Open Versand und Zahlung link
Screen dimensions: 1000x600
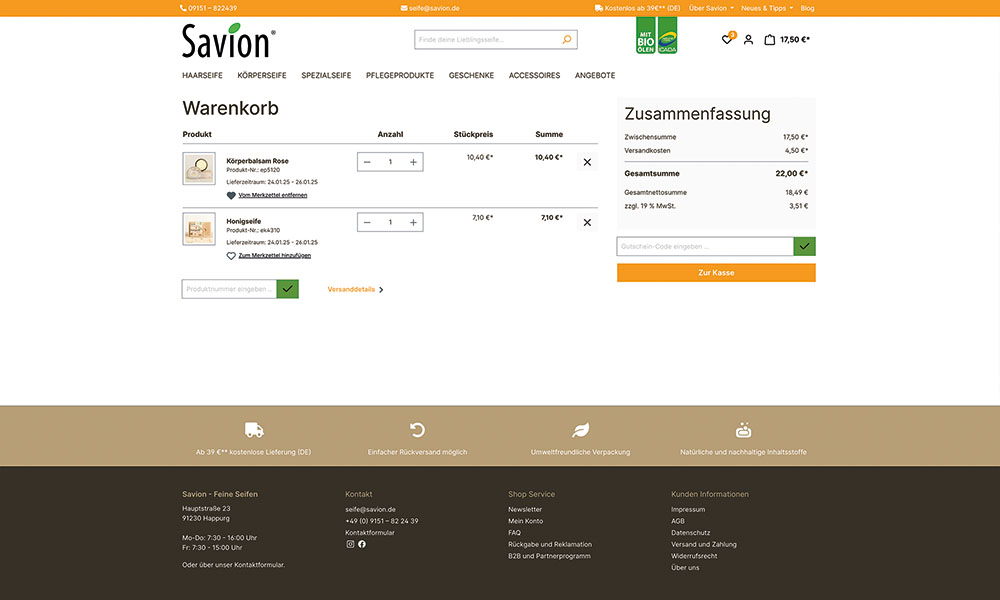point(703,545)
